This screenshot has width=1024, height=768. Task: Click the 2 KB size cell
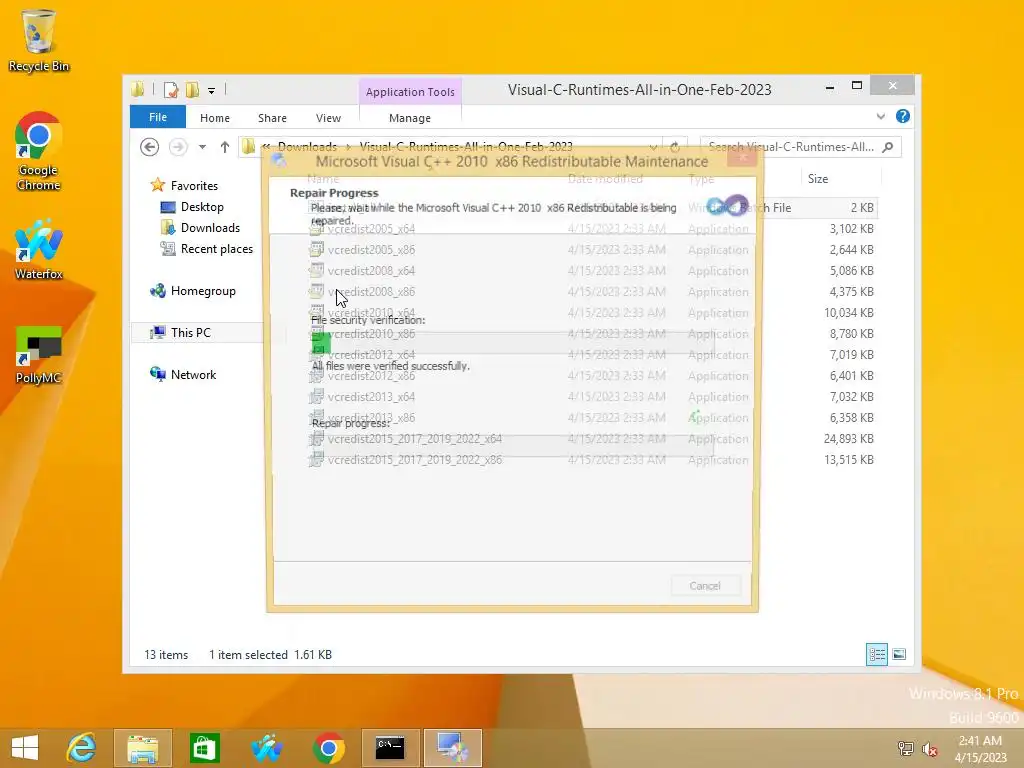[x=862, y=208]
